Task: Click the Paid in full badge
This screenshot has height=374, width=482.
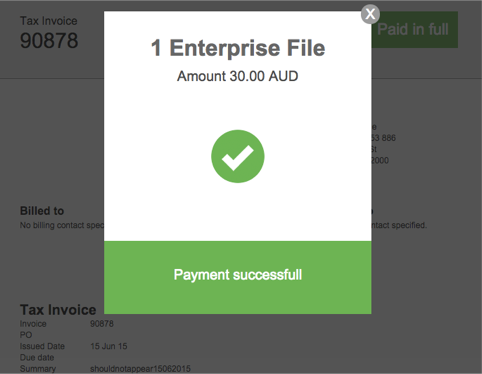Action: pyautogui.click(x=414, y=29)
